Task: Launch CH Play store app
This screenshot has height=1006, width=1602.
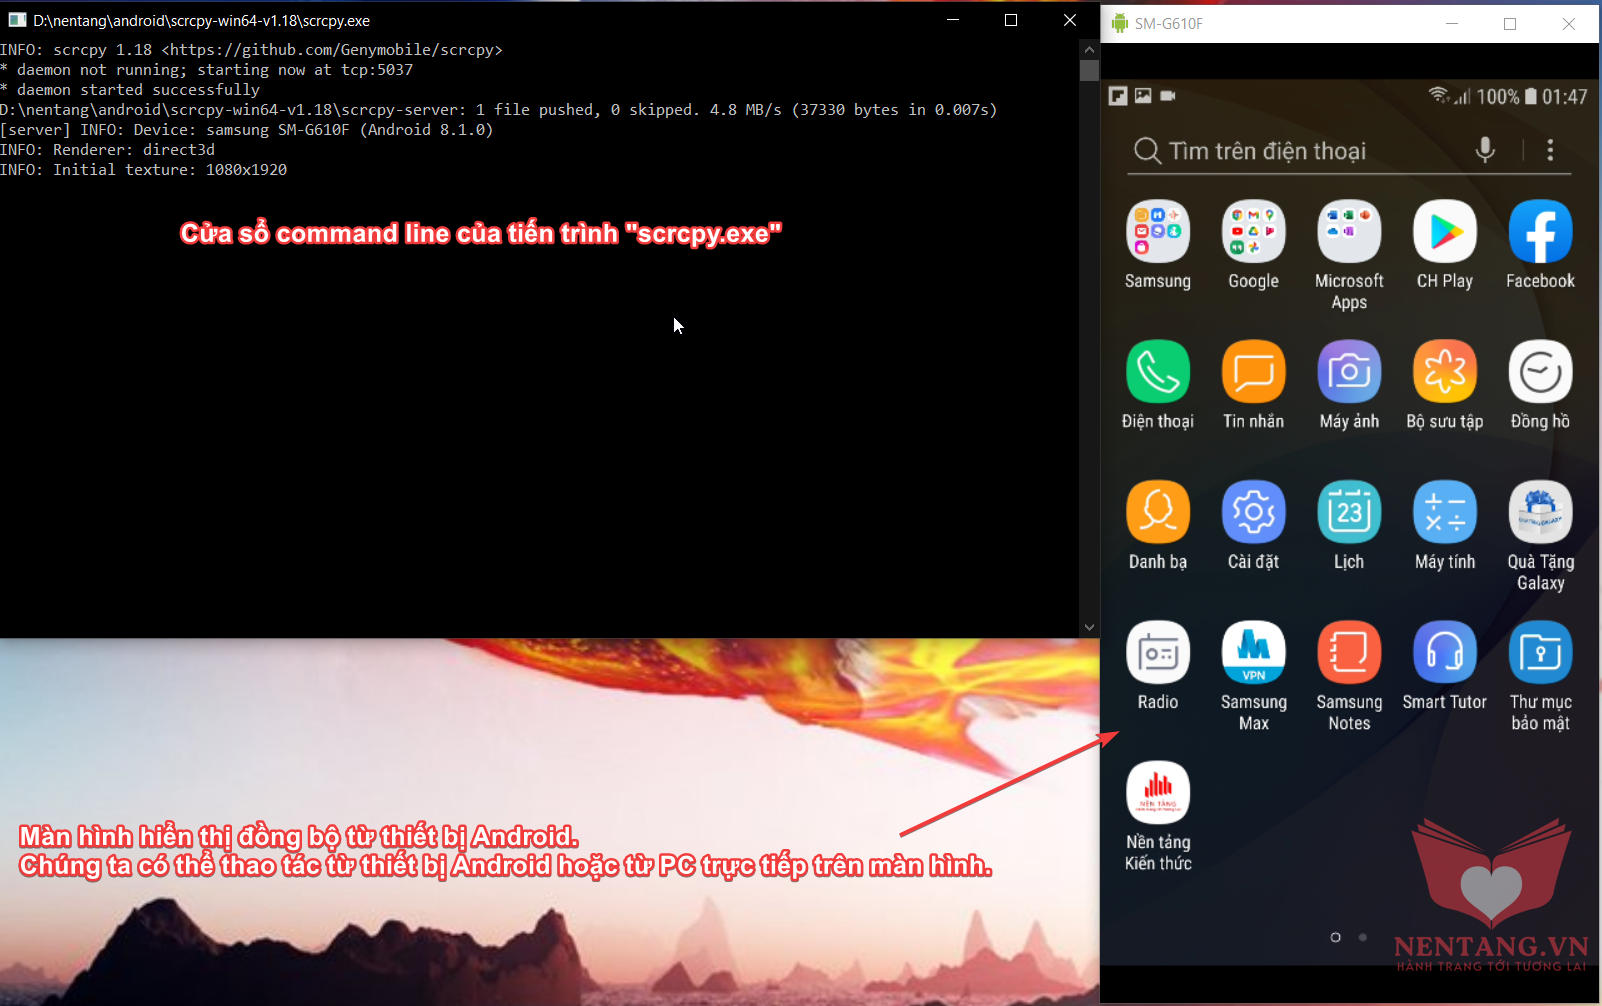Action: pos(1444,232)
